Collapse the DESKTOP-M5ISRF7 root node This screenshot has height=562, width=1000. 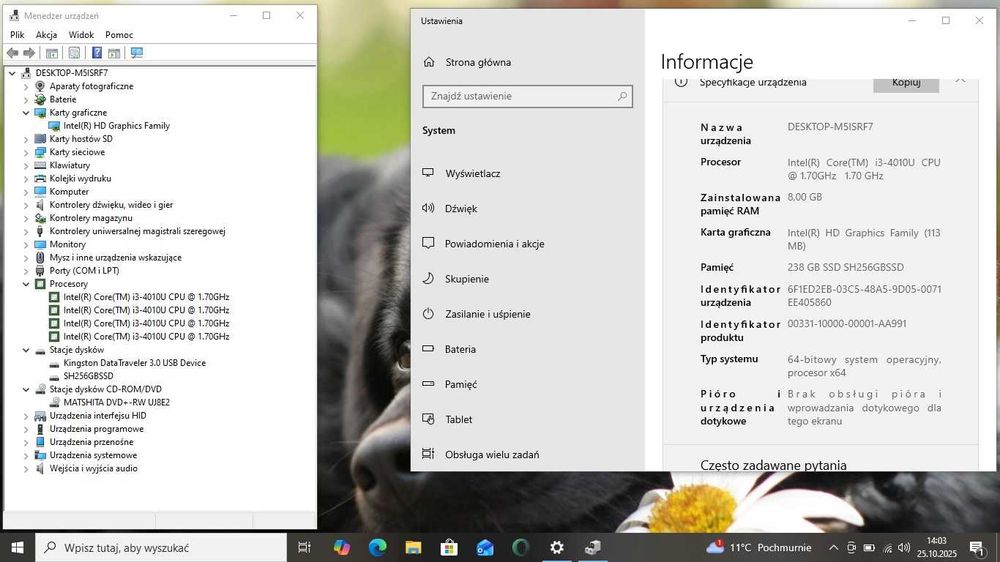[12, 73]
